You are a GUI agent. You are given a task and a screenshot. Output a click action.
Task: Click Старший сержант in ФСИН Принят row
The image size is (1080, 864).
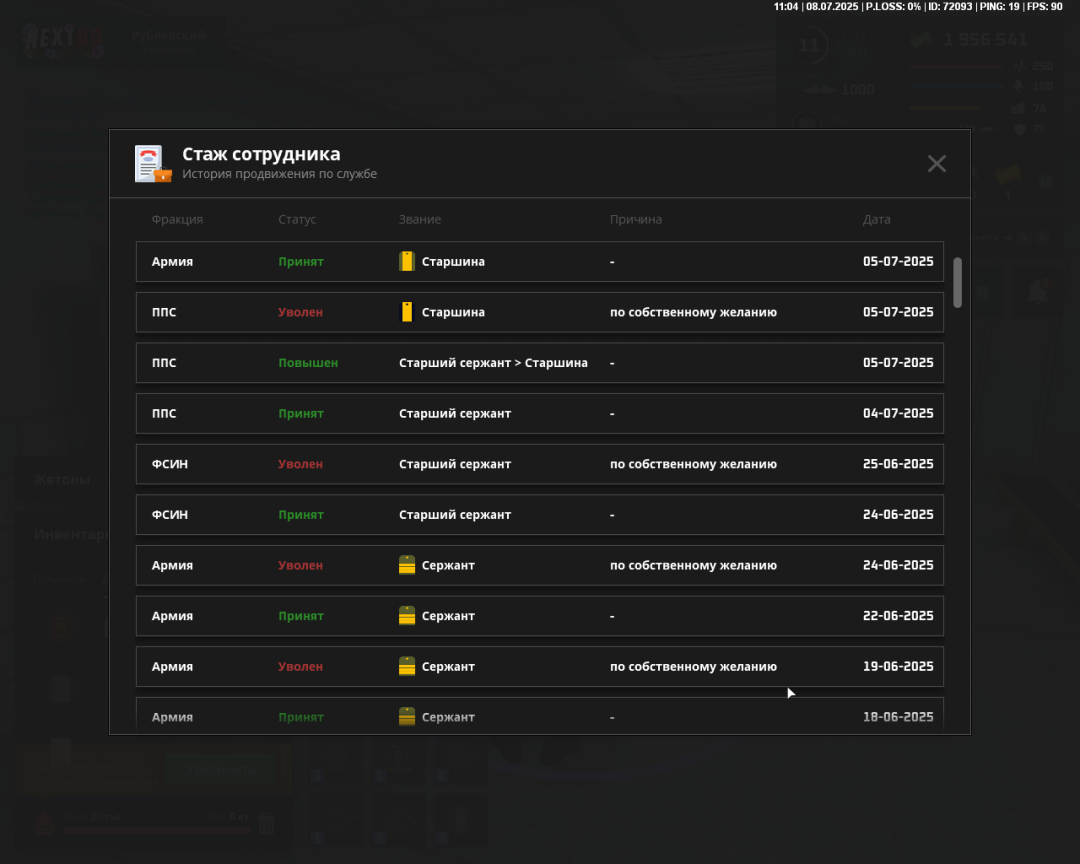455,515
